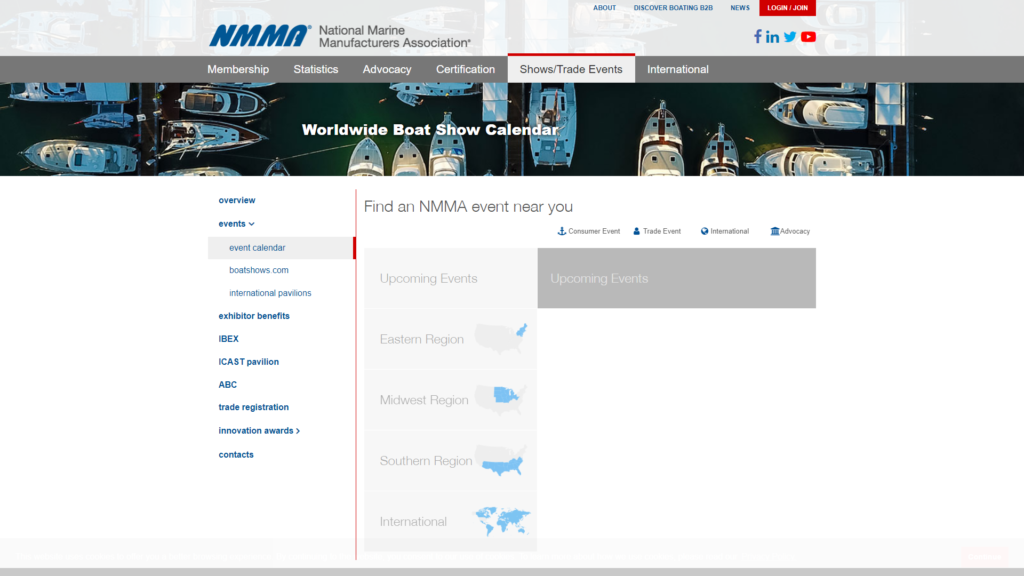Viewport: 1024px width, 576px height.
Task: Select the Southern Region filter
Action: coord(451,460)
